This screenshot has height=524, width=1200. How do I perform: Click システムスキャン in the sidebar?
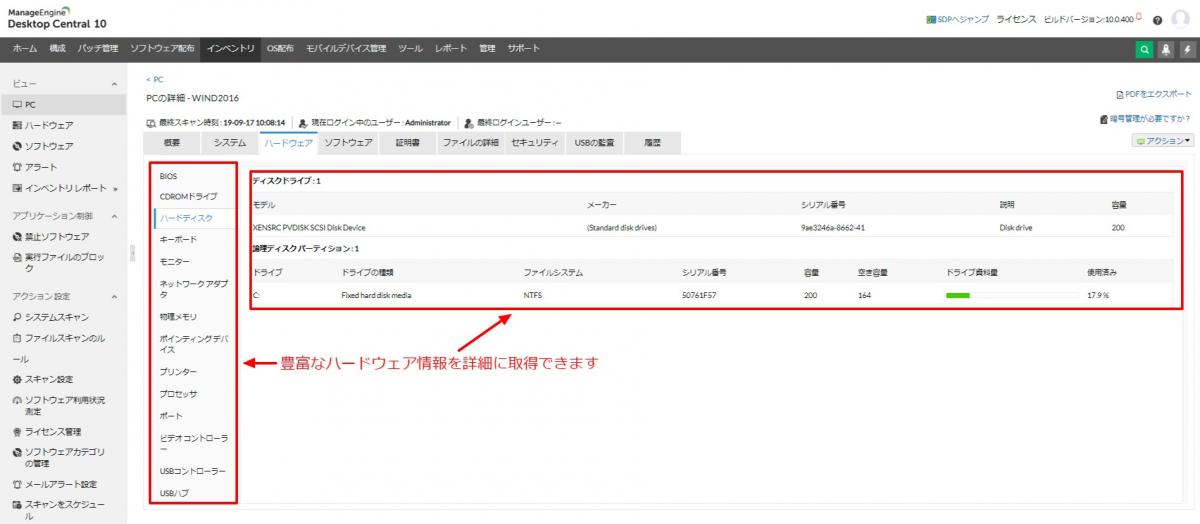click(x=57, y=317)
